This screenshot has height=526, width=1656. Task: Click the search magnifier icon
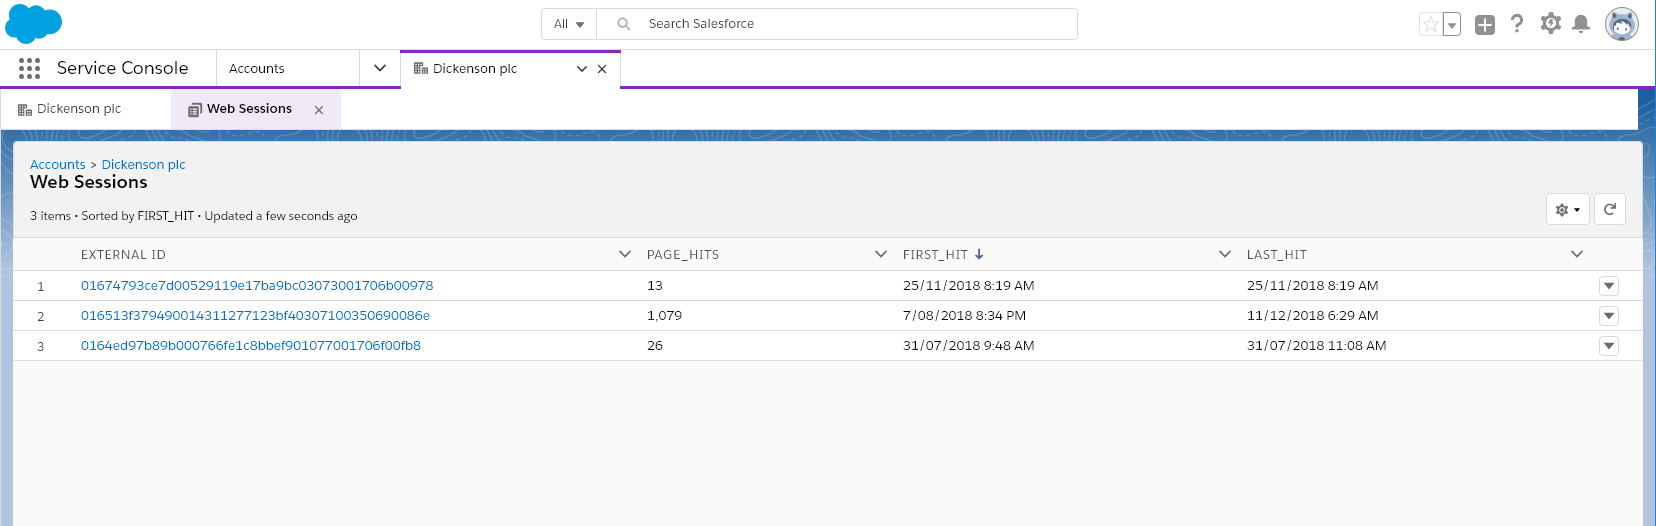click(624, 24)
